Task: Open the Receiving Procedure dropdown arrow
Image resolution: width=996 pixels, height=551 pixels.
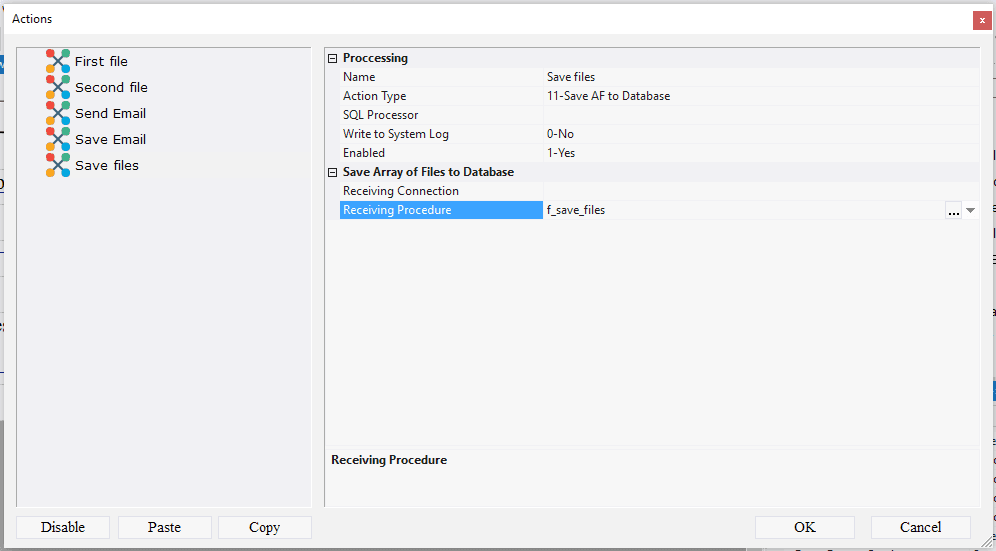Action: 970,210
